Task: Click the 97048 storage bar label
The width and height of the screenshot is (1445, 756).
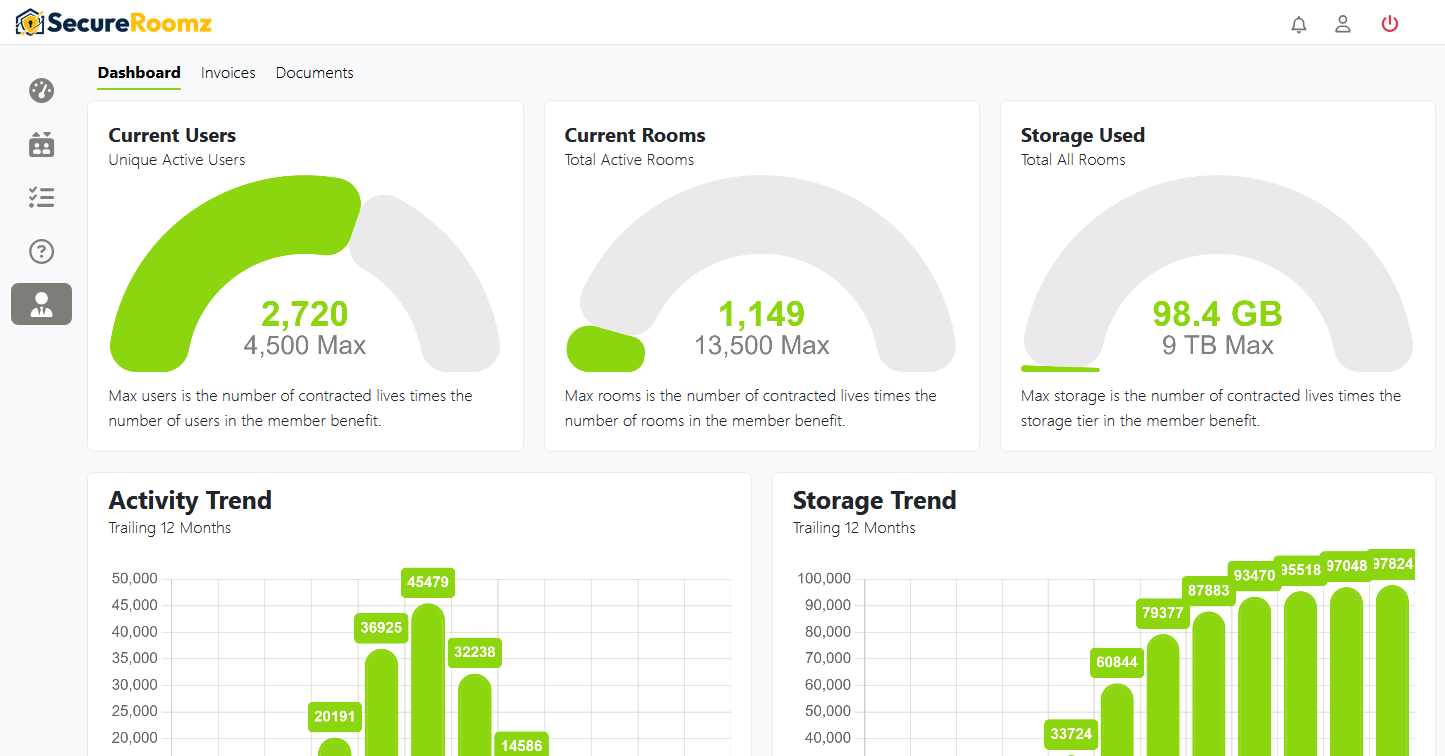Action: [x=1346, y=566]
